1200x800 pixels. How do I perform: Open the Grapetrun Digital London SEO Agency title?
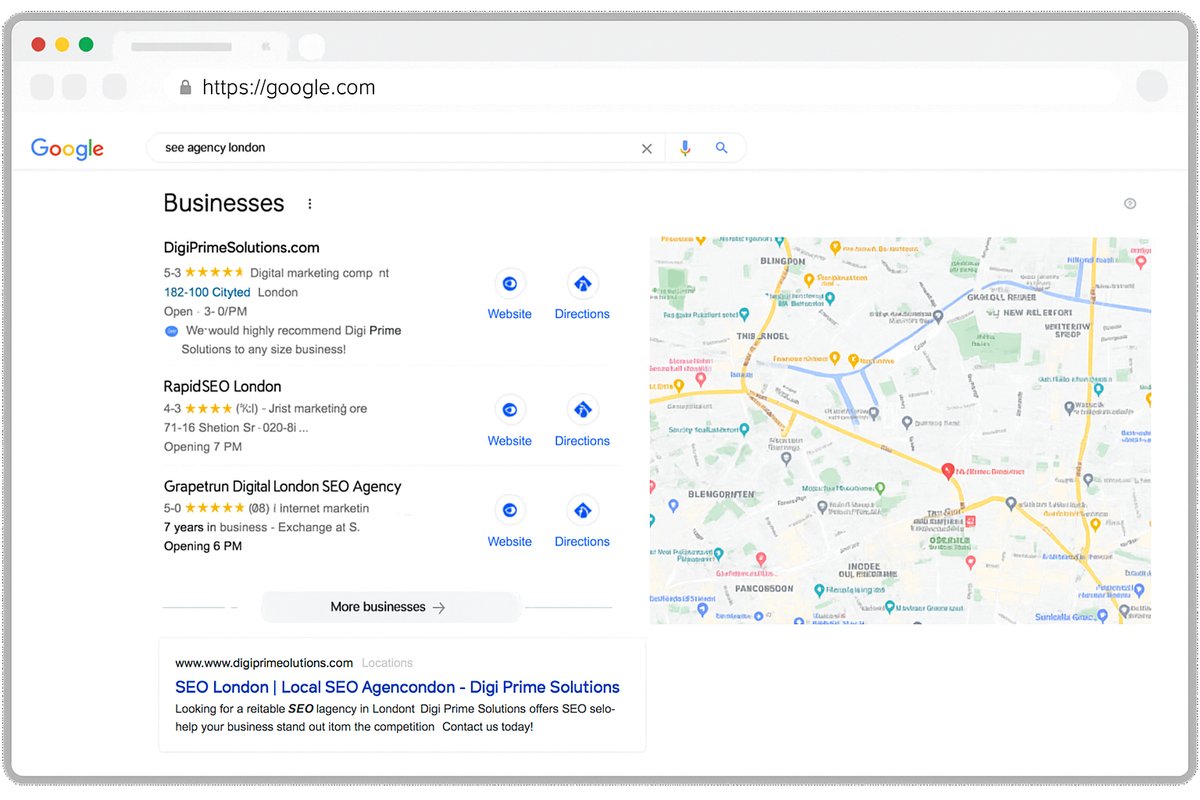click(x=283, y=487)
